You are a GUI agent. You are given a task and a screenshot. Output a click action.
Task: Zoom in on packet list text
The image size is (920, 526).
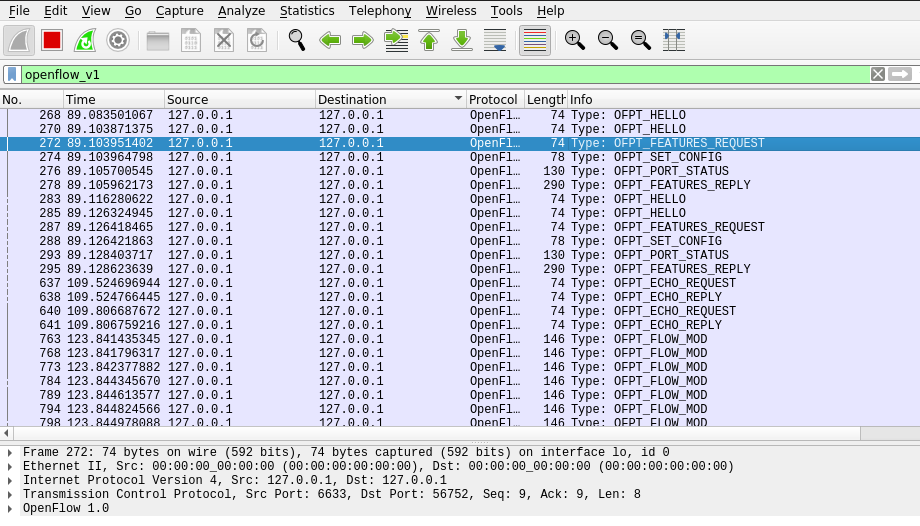[575, 40]
